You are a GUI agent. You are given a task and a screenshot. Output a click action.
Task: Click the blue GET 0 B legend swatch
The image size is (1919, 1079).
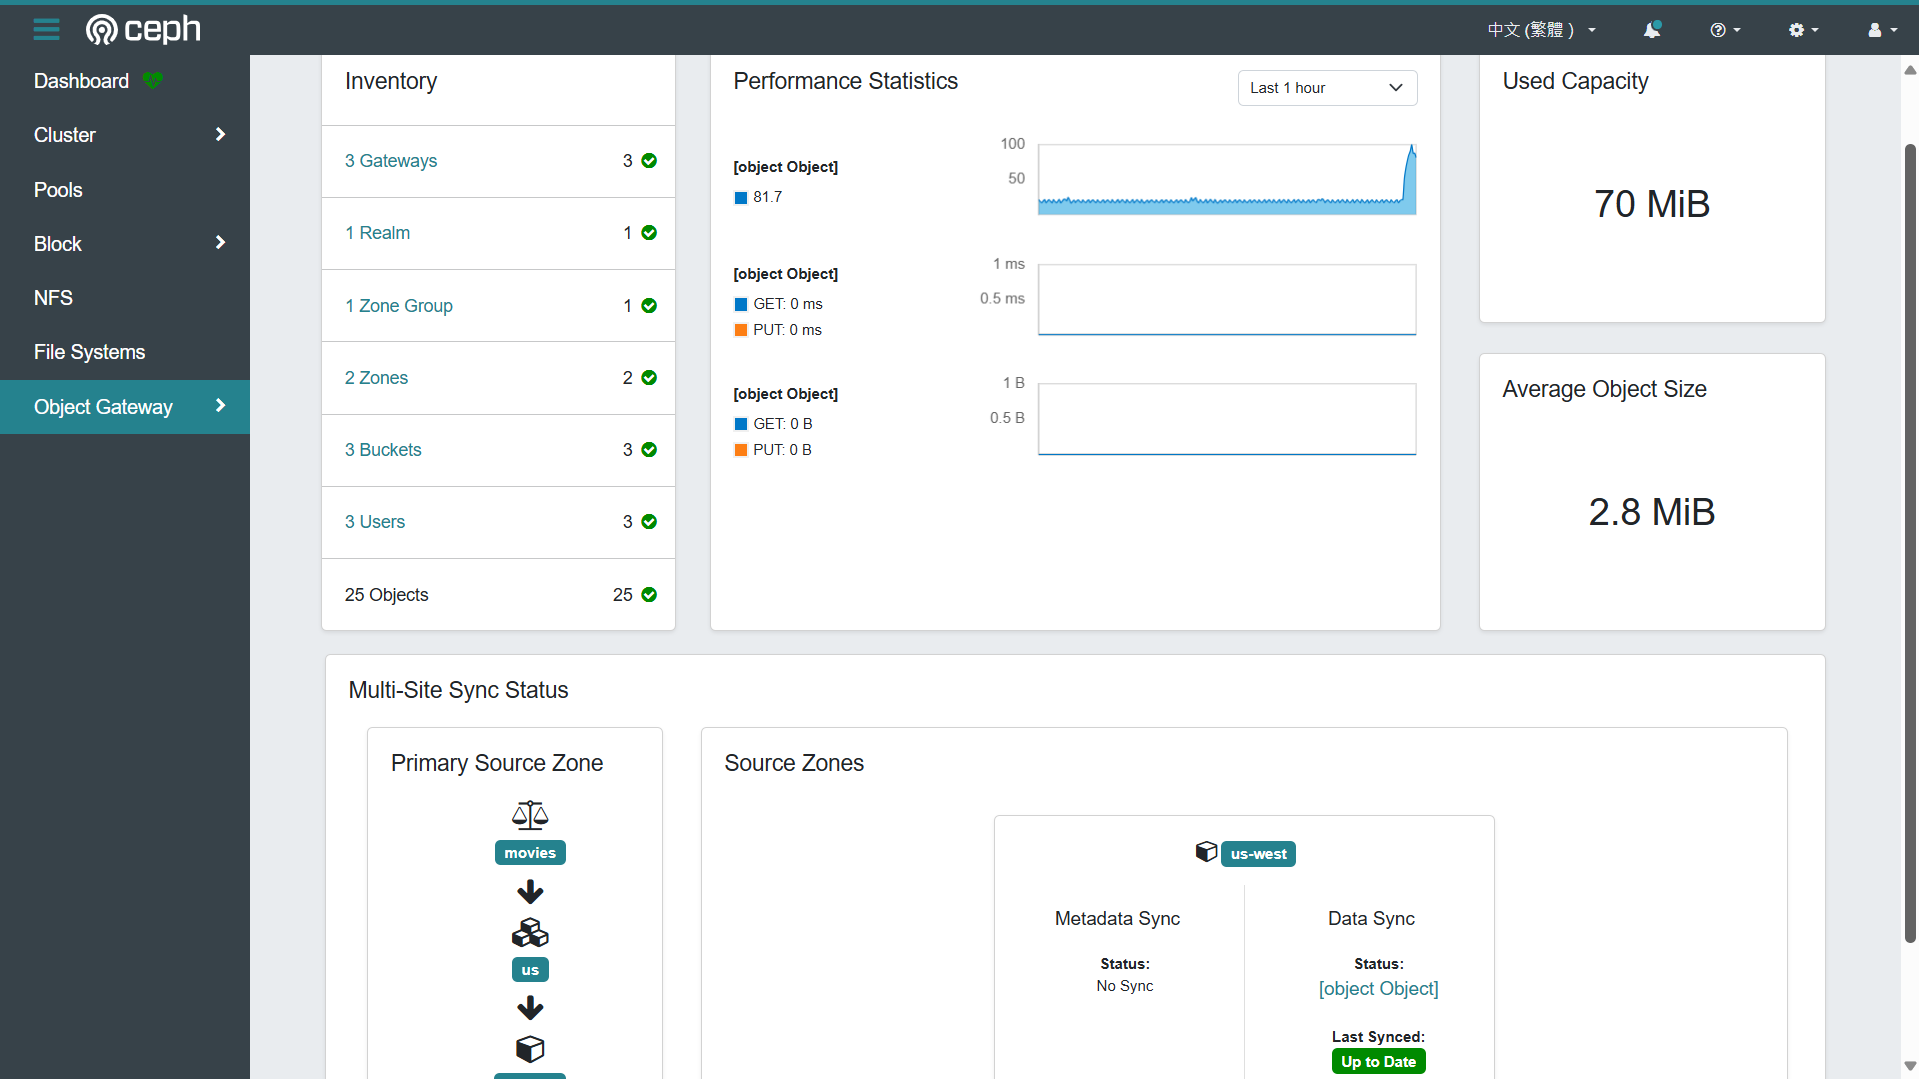tap(741, 424)
